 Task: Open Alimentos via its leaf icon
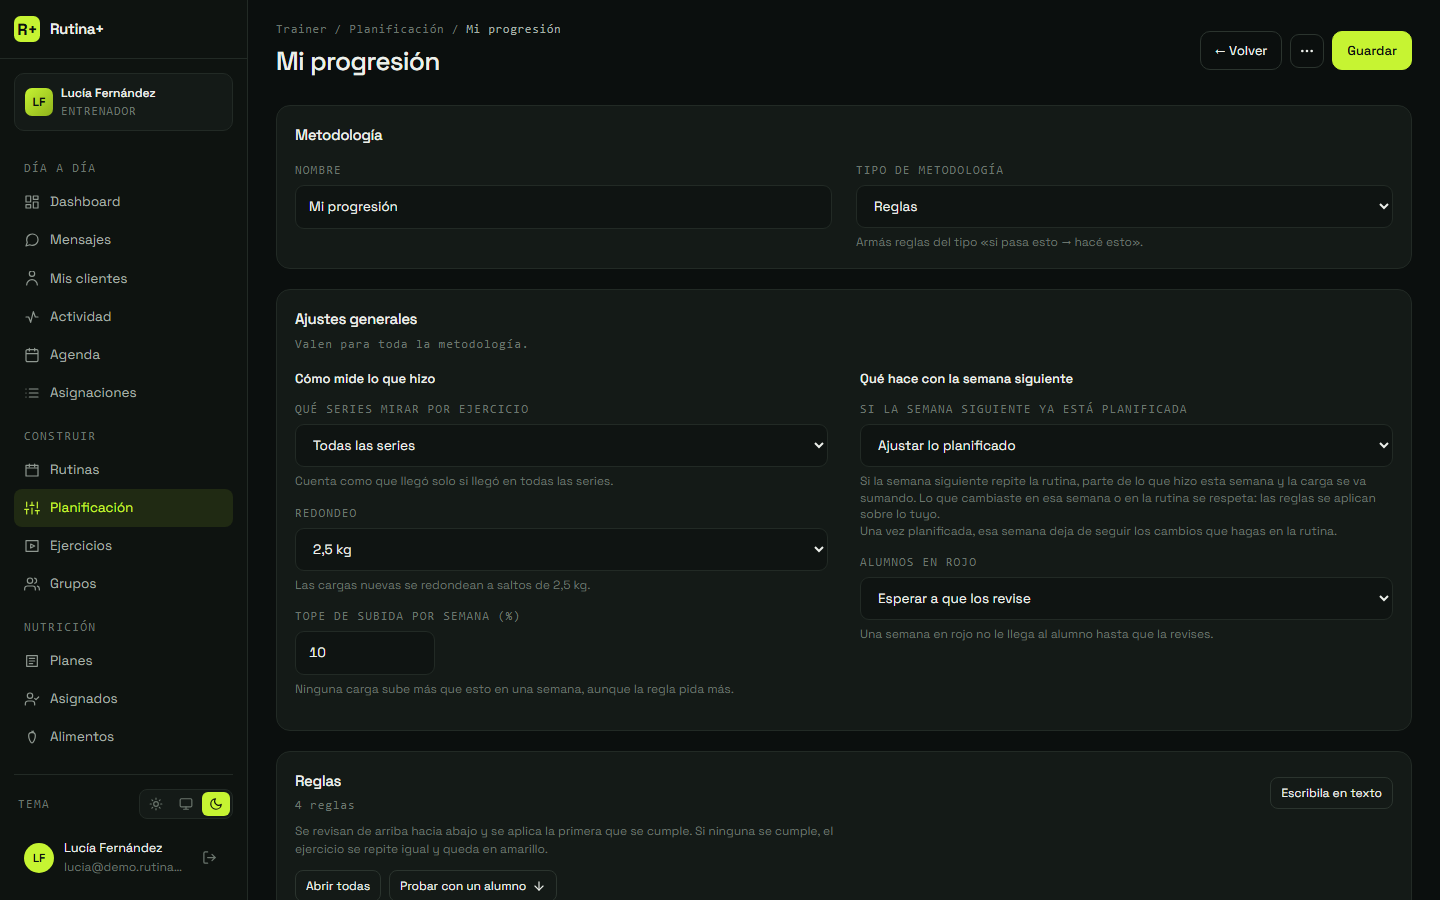32,737
